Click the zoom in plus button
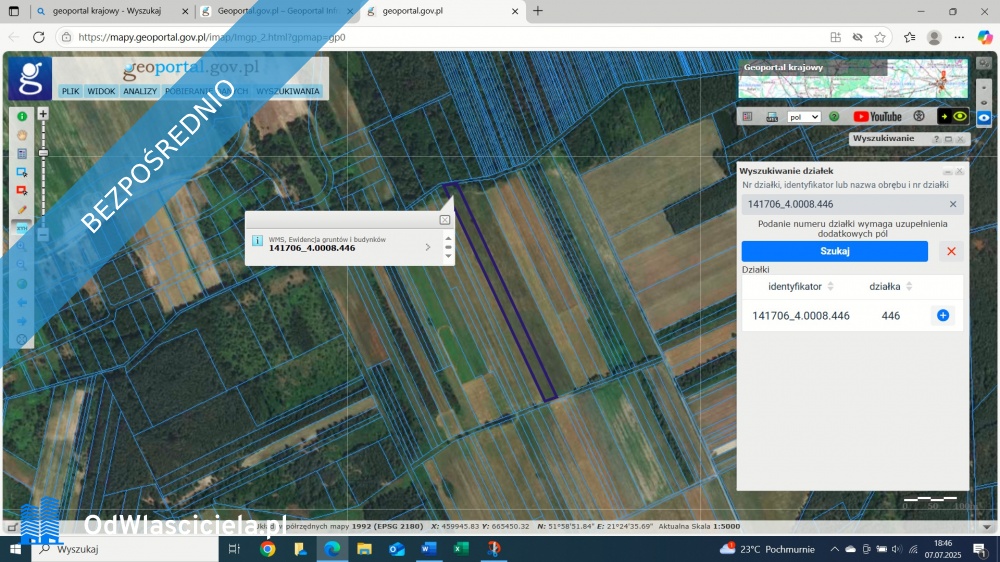1000x562 pixels. click(x=43, y=114)
